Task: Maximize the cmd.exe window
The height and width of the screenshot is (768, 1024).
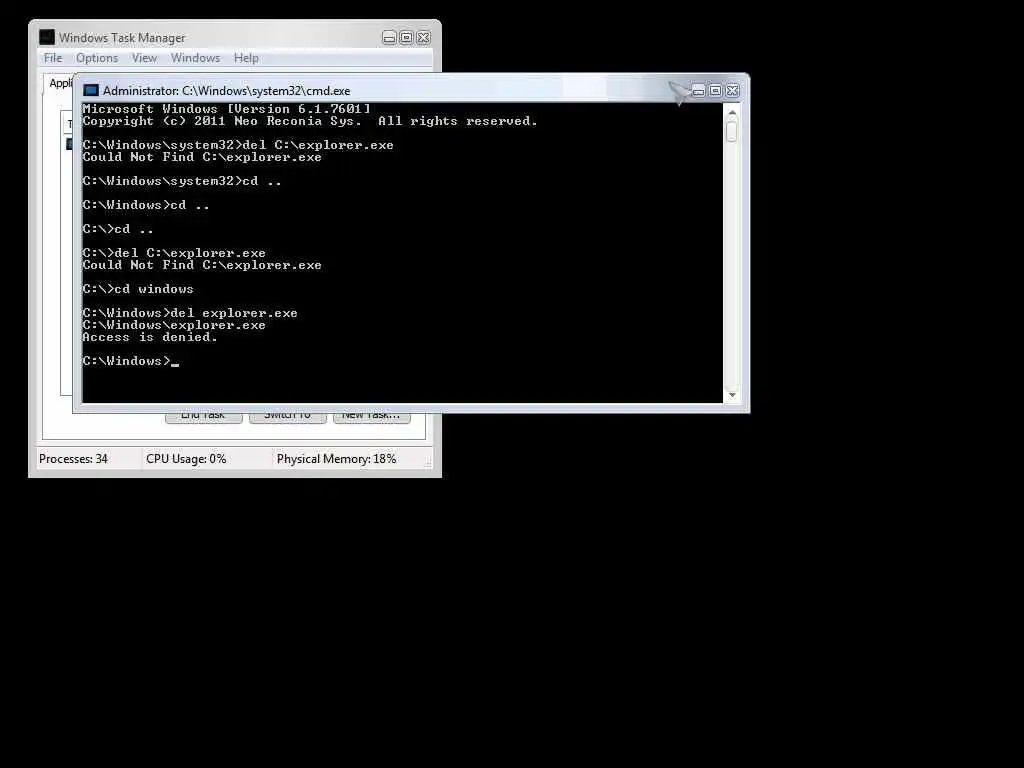Action: point(715,91)
